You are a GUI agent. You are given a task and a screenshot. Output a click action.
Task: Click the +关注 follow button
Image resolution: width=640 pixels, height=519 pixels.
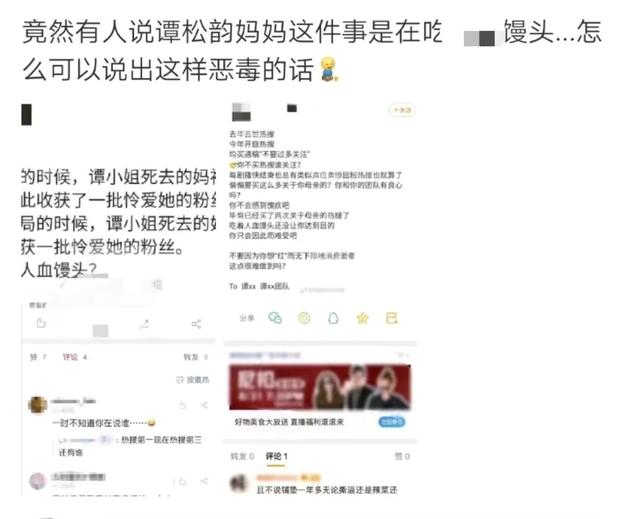pos(402,110)
